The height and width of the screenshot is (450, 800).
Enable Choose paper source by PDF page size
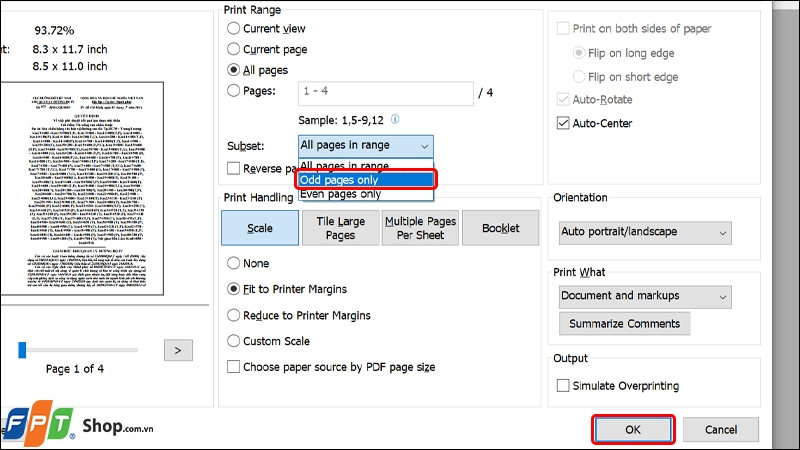[x=233, y=367]
